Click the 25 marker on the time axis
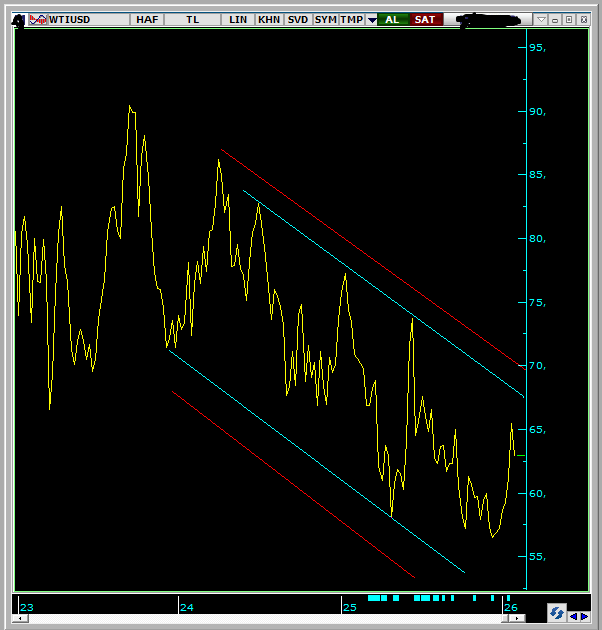Screen dimensions: 602x630 coord(349,607)
